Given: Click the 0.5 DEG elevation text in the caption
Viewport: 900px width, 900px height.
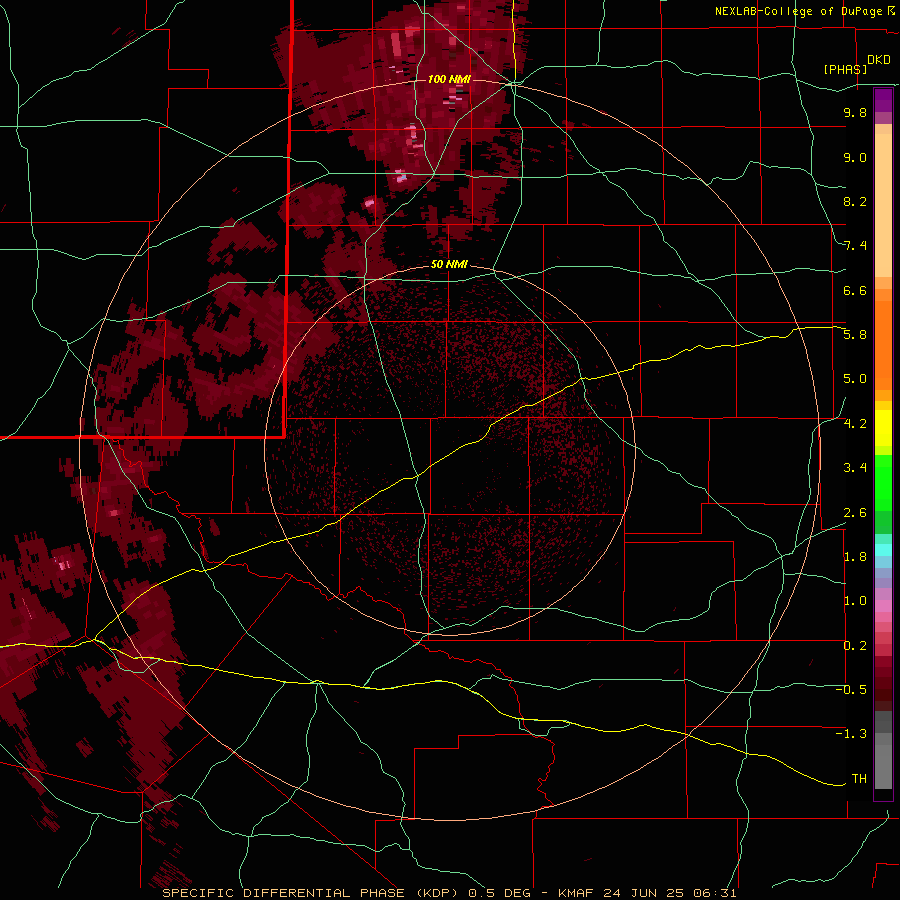Looking at the screenshot, I should pyautogui.click(x=499, y=893).
